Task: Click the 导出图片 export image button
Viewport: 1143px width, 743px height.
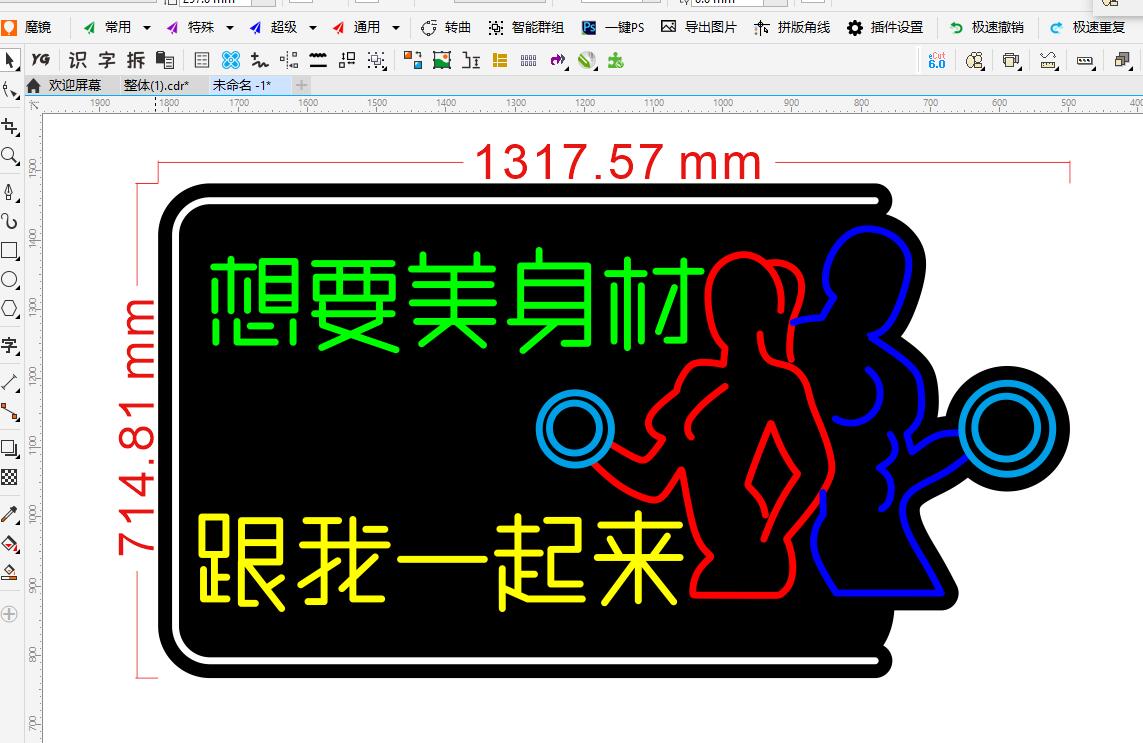Action: tap(698, 27)
